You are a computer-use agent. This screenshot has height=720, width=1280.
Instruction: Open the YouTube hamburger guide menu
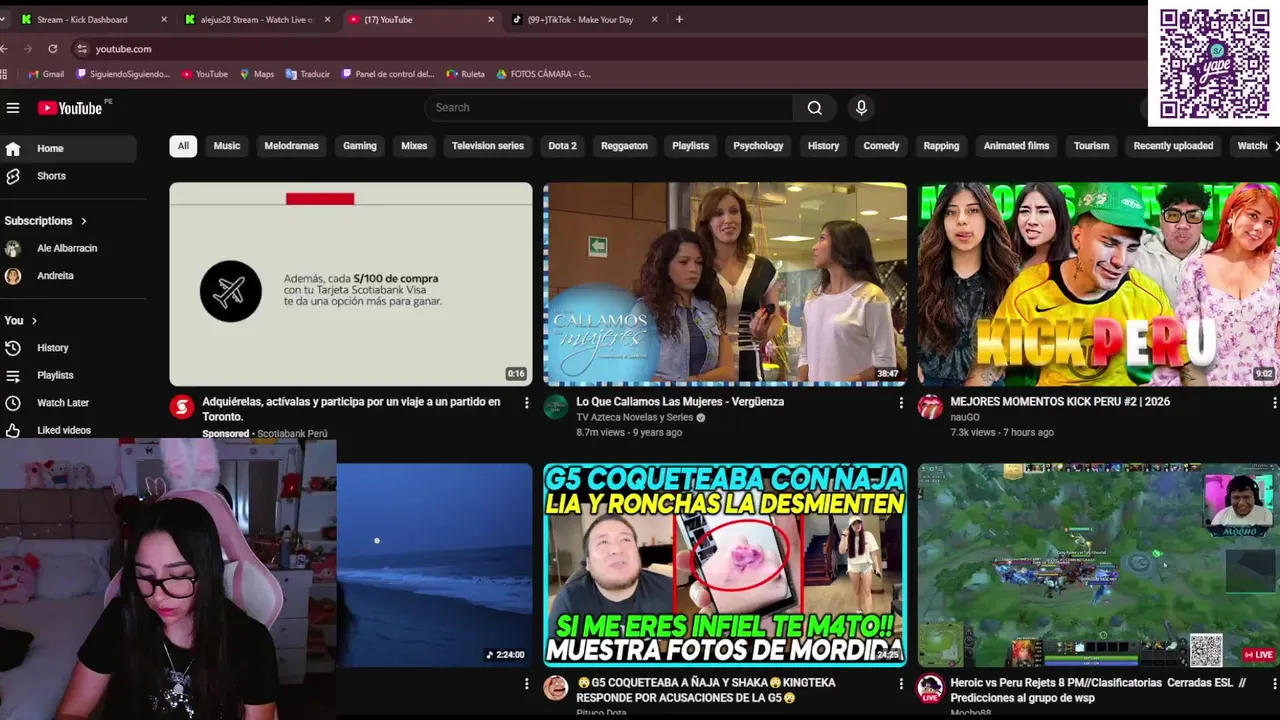(13, 108)
